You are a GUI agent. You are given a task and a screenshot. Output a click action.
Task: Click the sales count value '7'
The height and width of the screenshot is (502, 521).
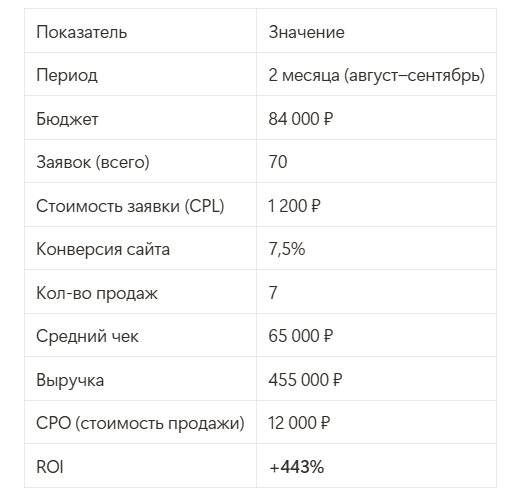[x=273, y=293]
